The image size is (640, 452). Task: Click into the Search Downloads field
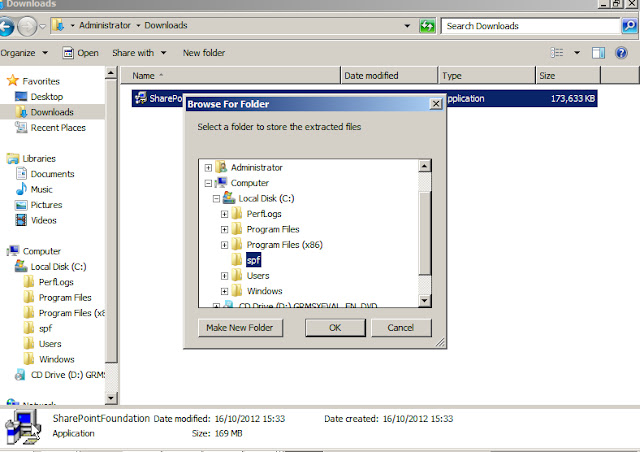(530, 26)
